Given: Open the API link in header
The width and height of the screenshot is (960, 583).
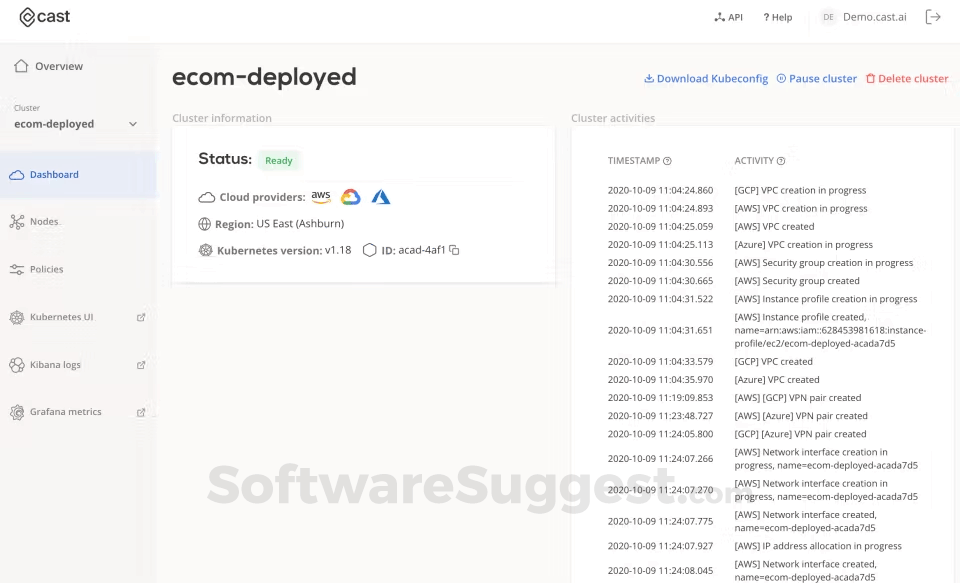Looking at the screenshot, I should 728,17.
